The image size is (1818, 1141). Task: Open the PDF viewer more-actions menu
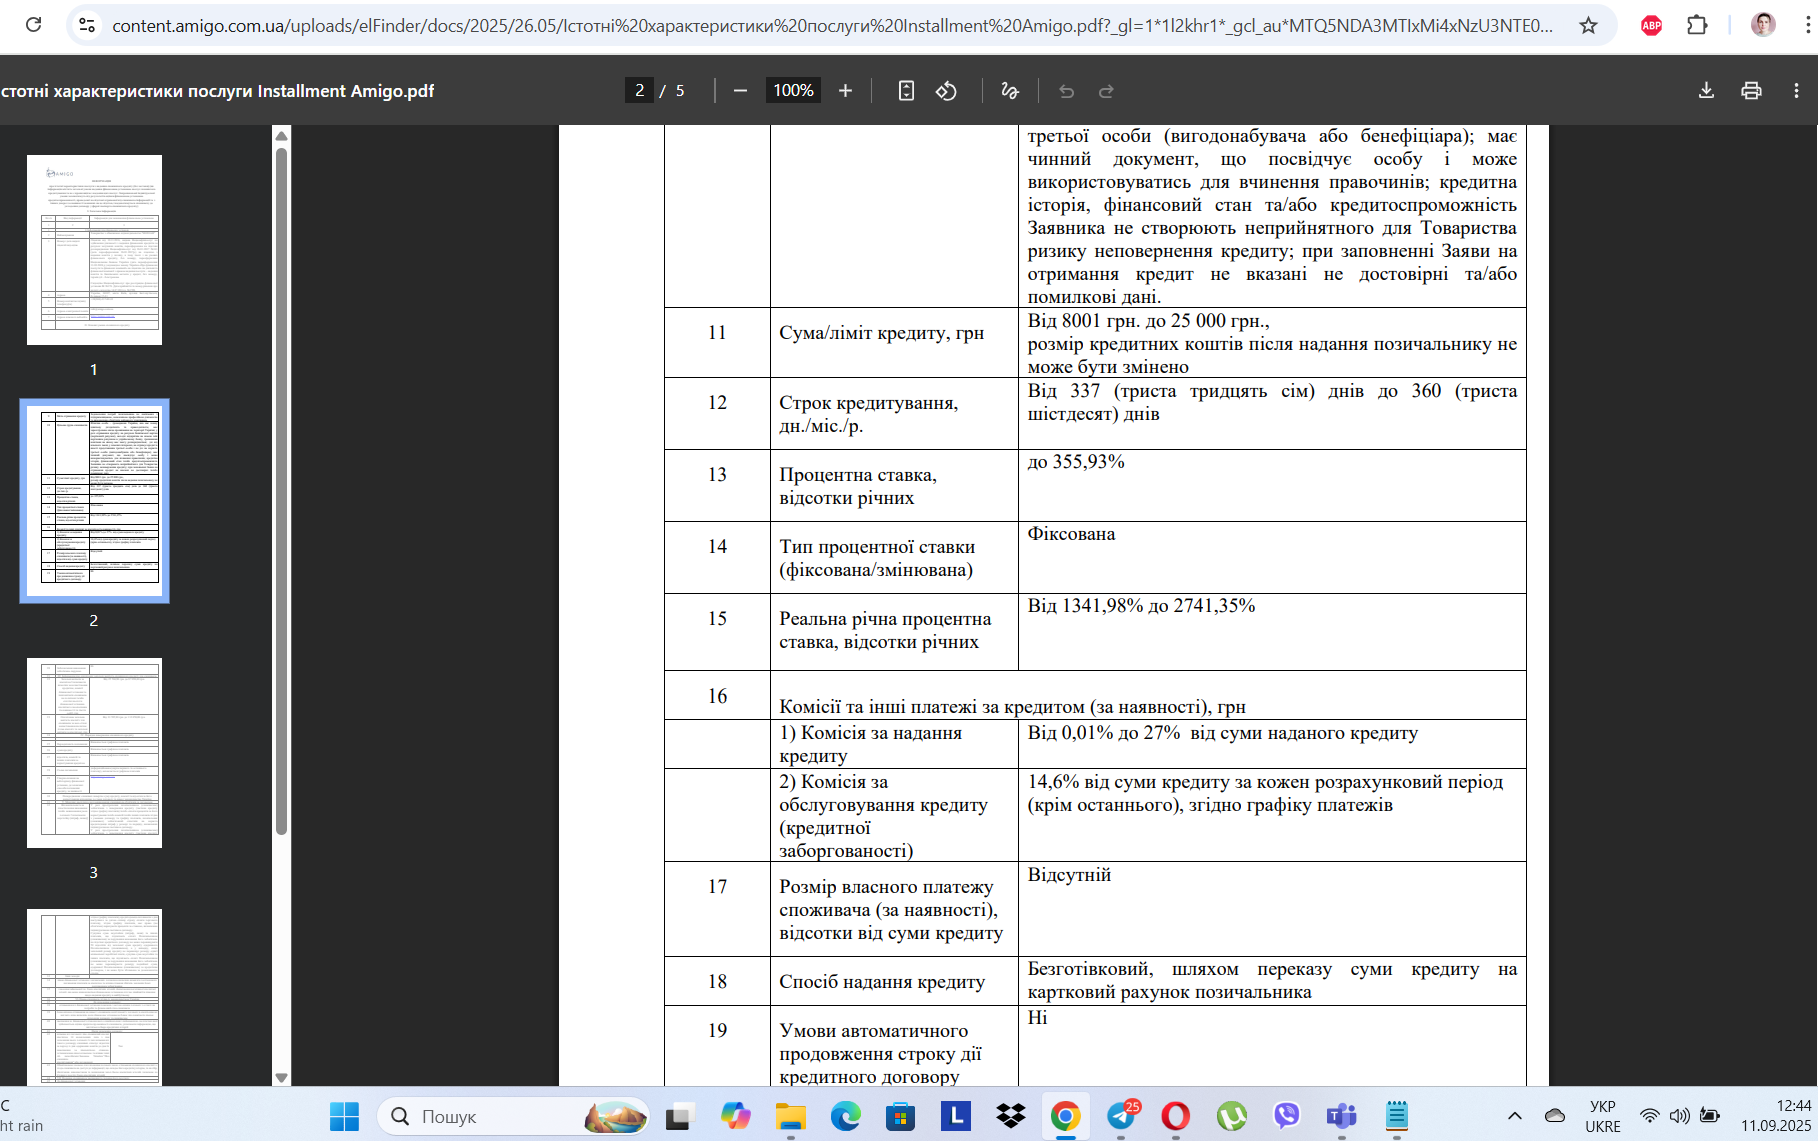point(1796,91)
